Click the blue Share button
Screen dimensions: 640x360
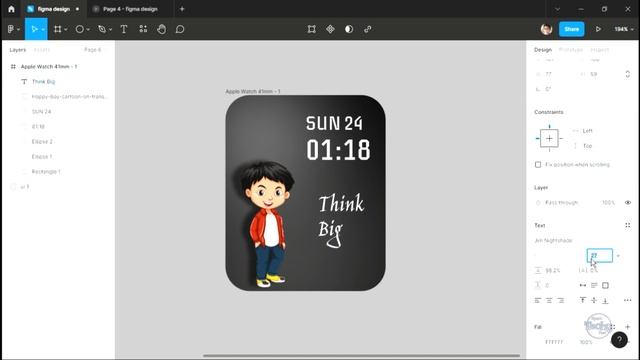pos(571,29)
